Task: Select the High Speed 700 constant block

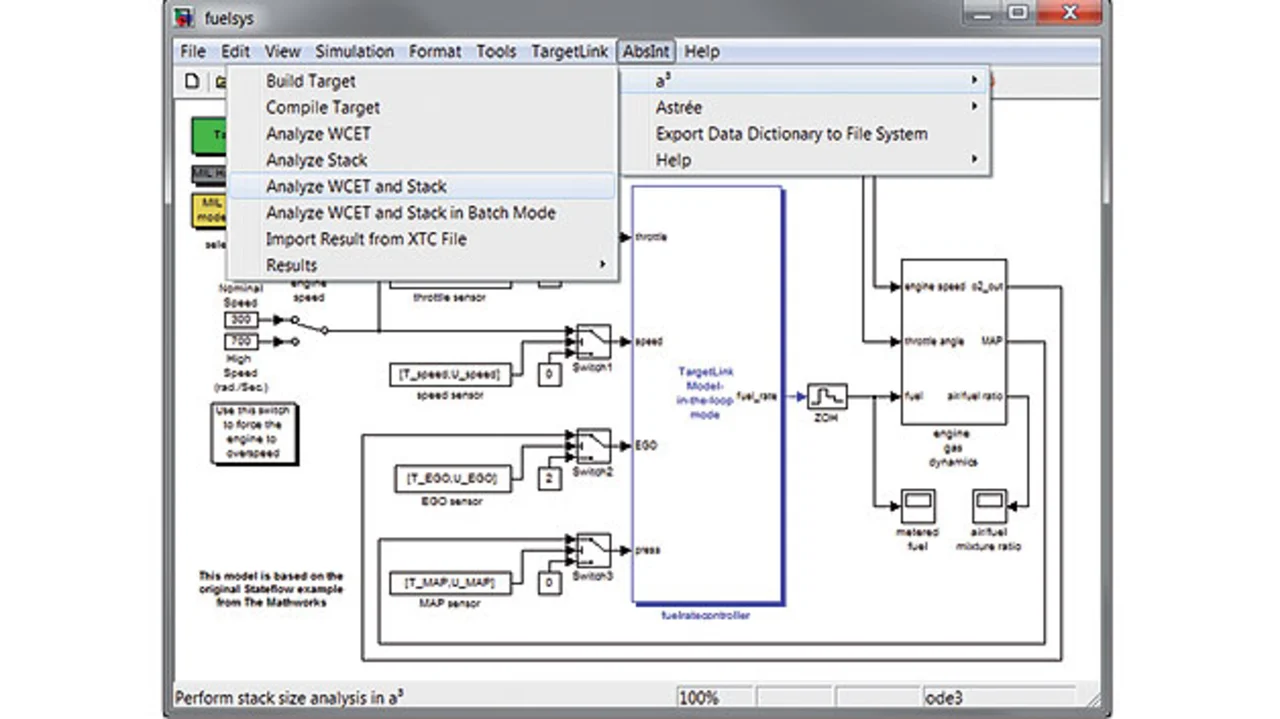Action: 240,341
